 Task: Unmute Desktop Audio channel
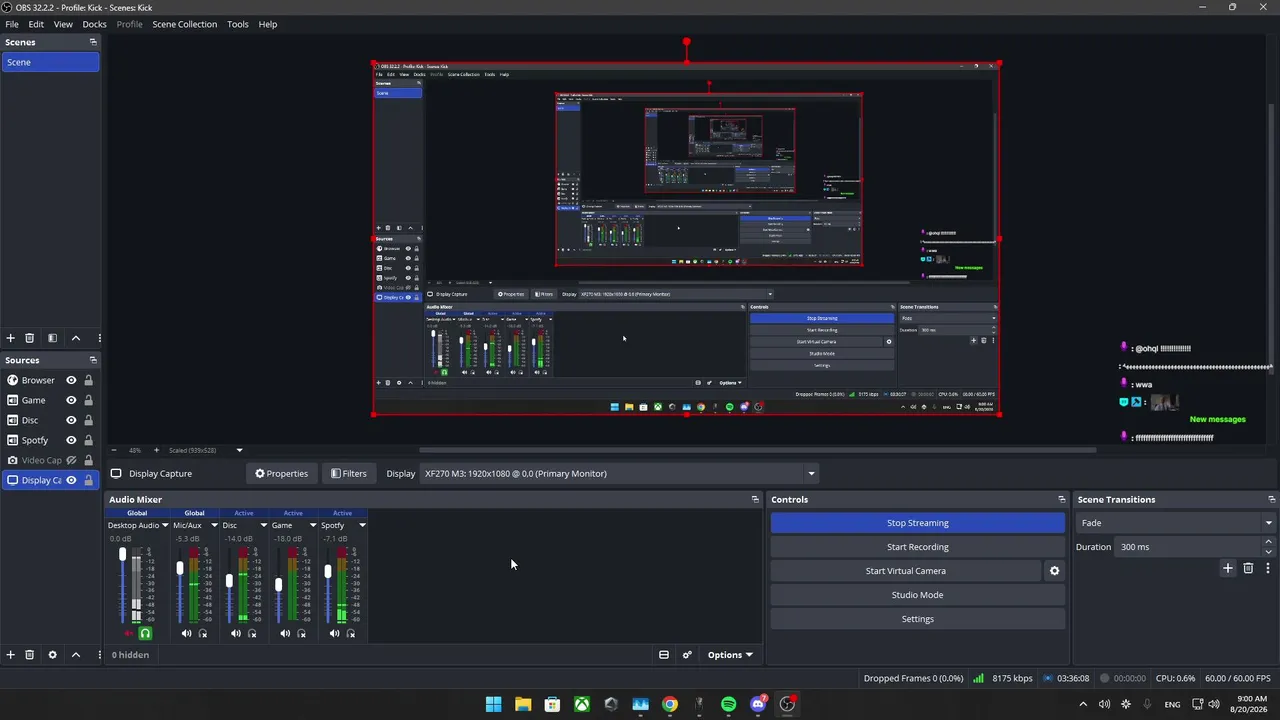click(128, 633)
